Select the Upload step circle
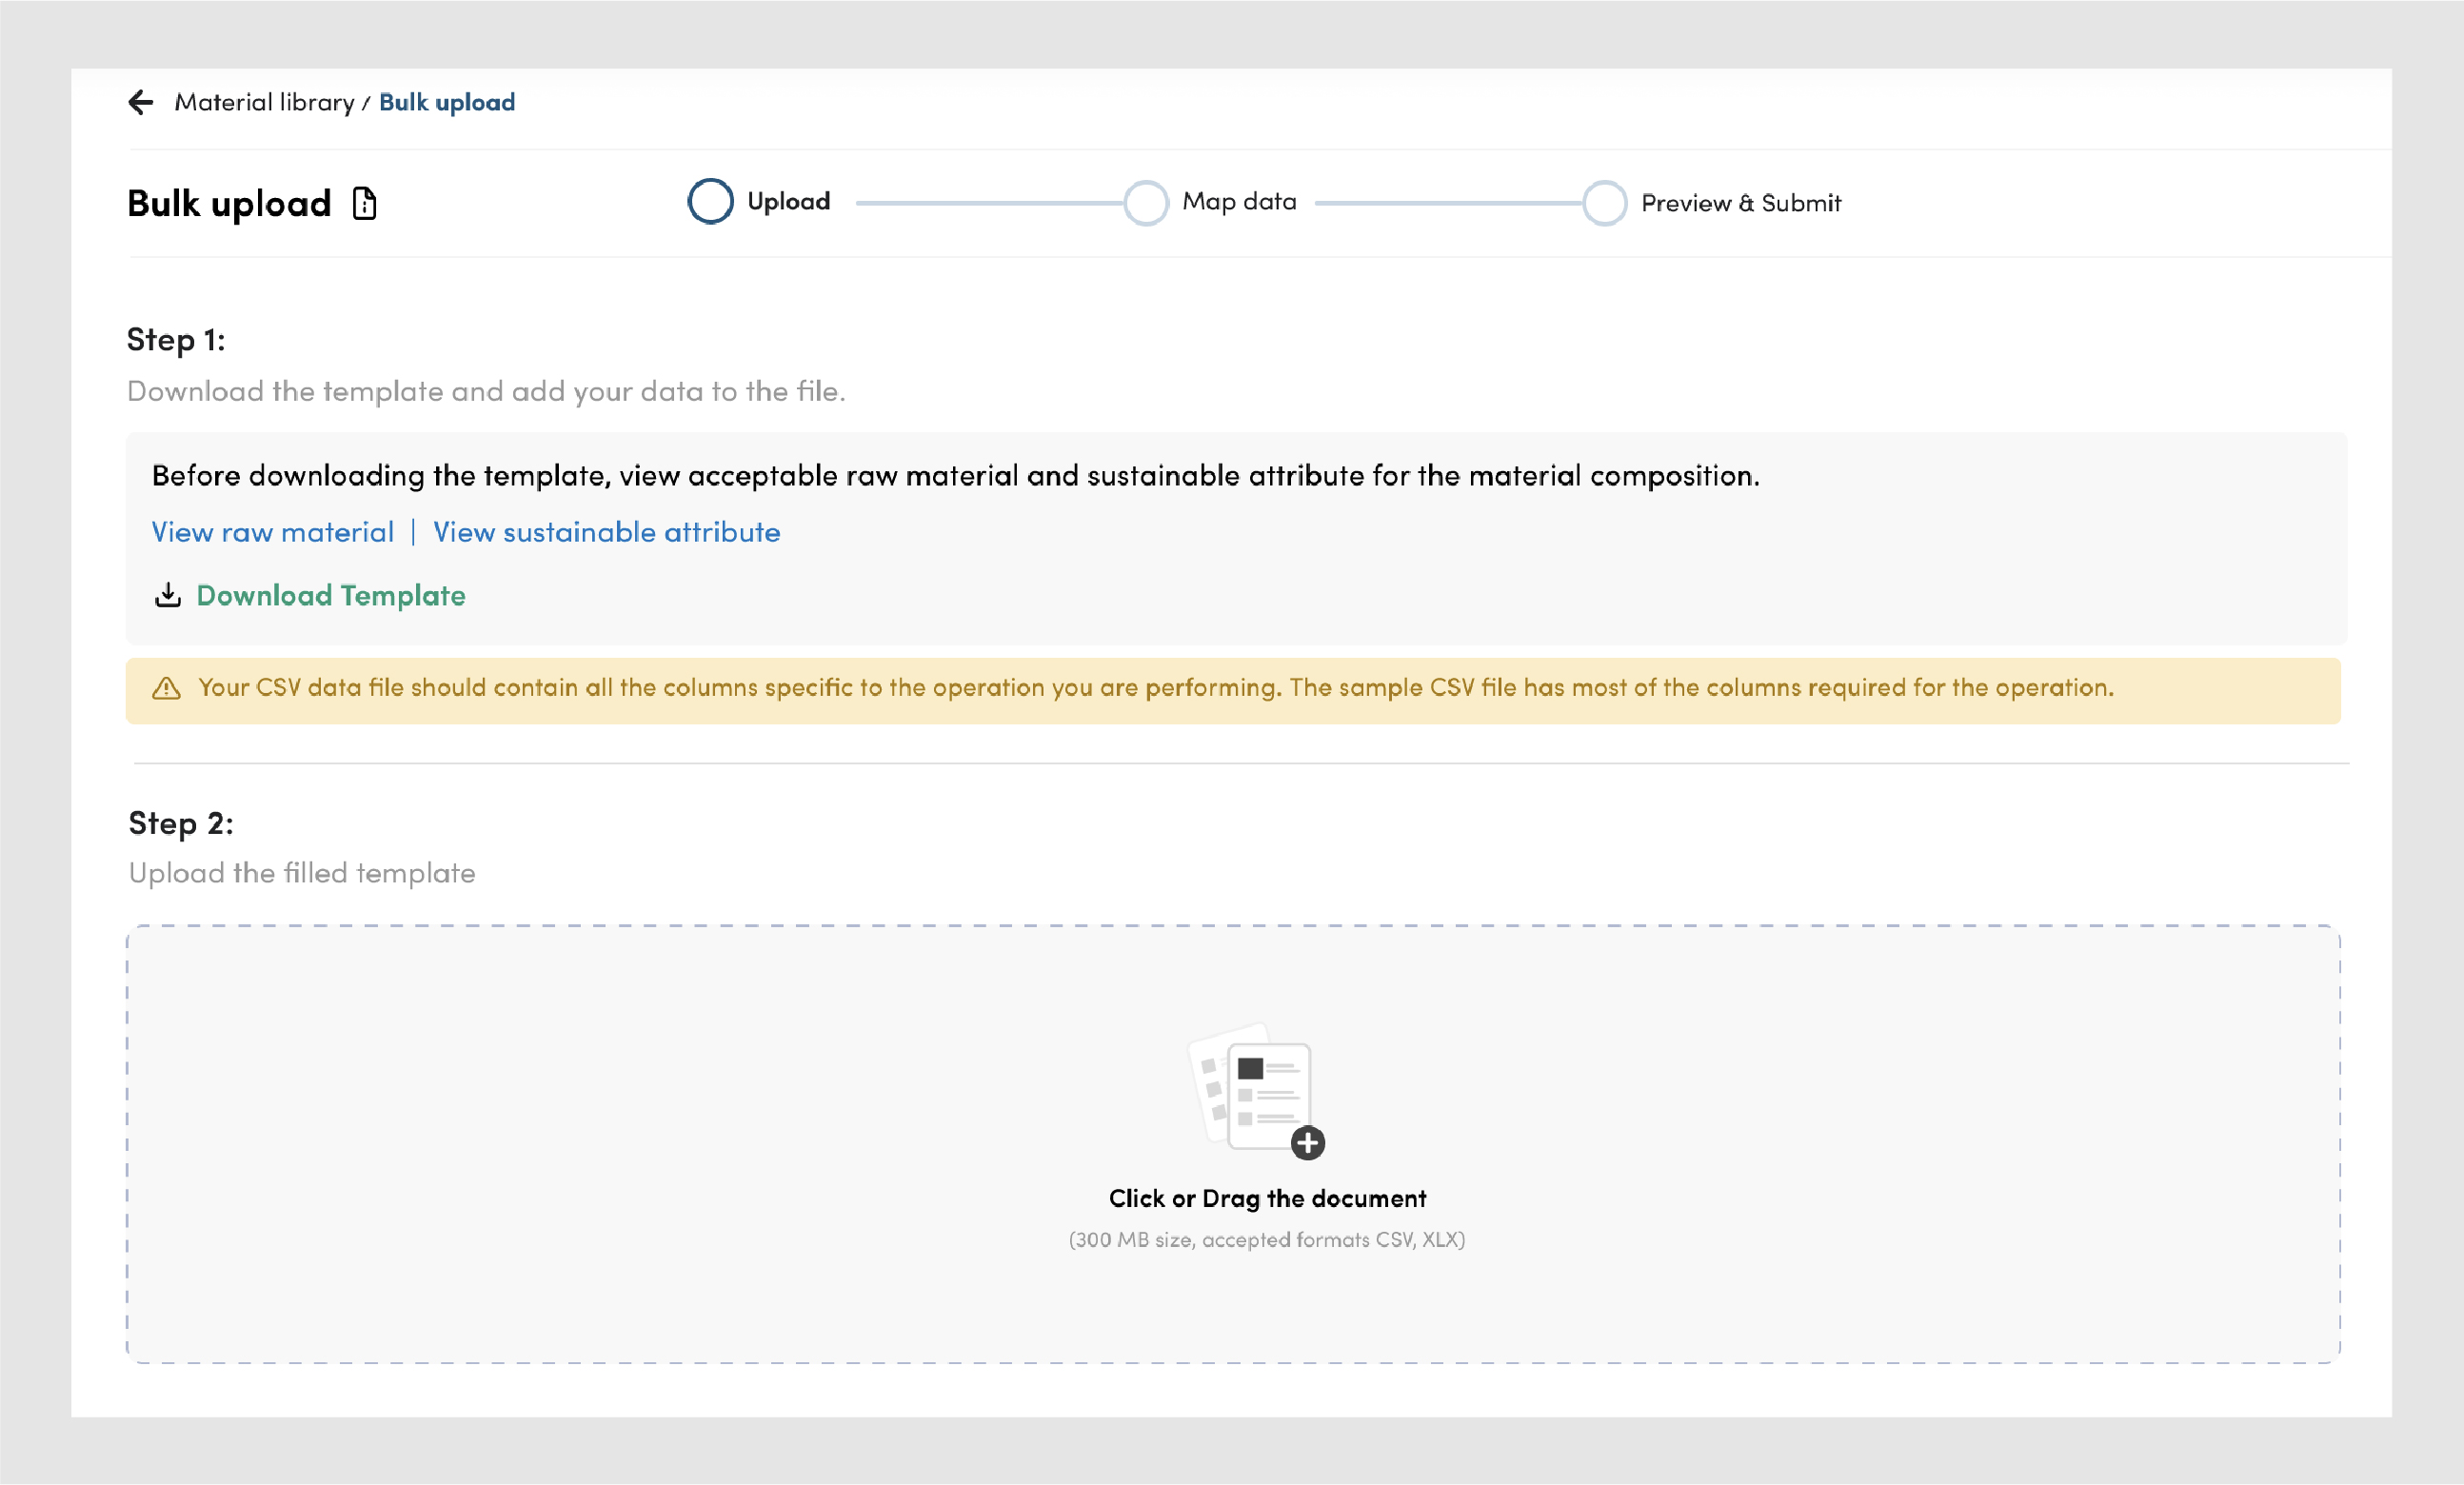This screenshot has width=2464, height=1485. [710, 202]
